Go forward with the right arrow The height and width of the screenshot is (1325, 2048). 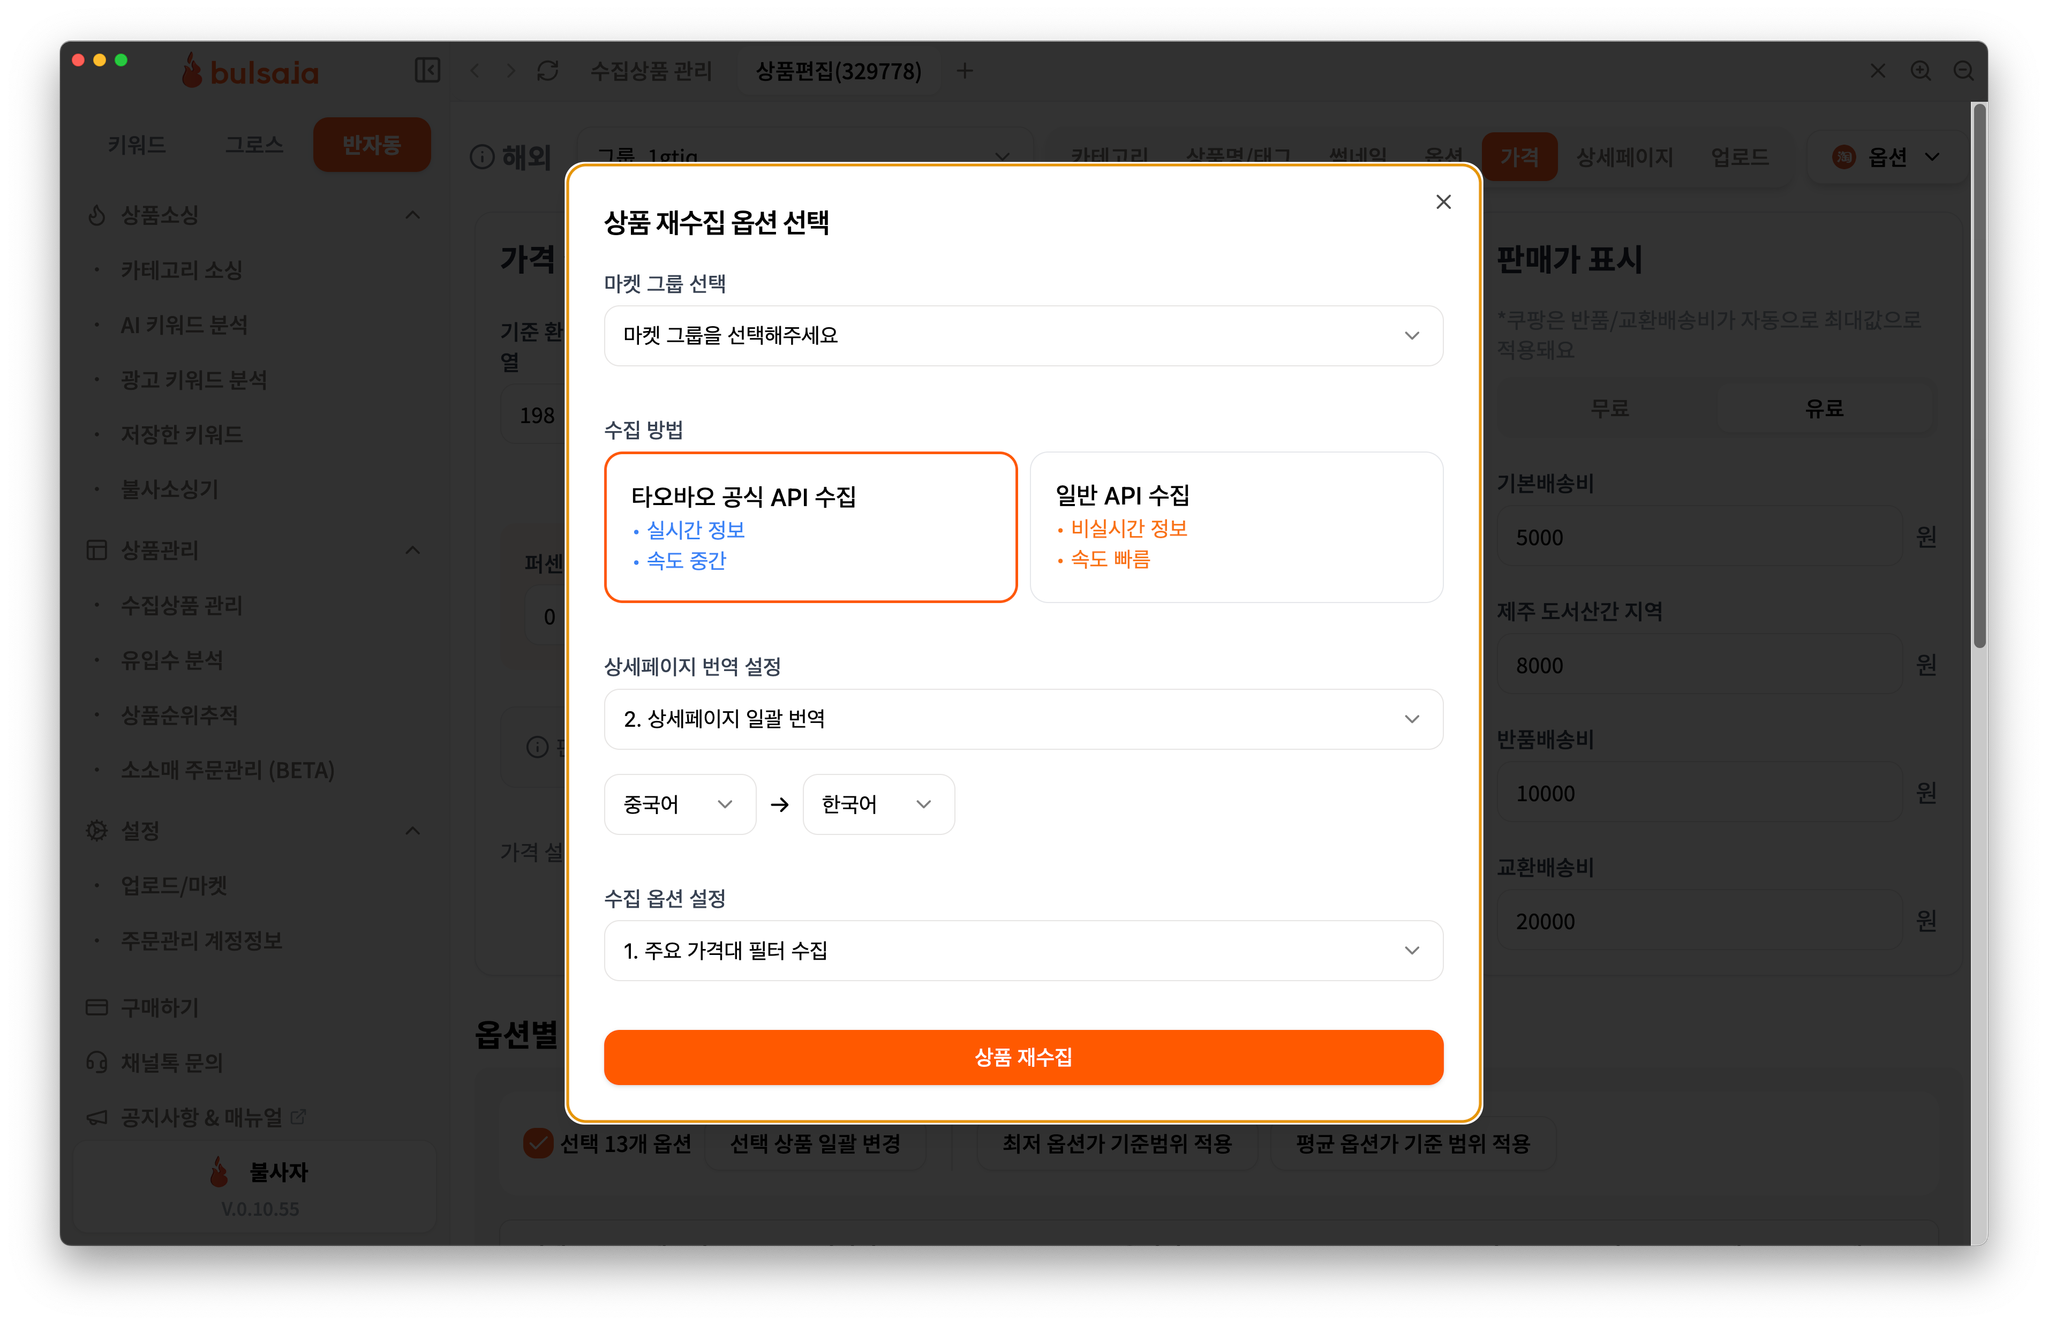(511, 71)
